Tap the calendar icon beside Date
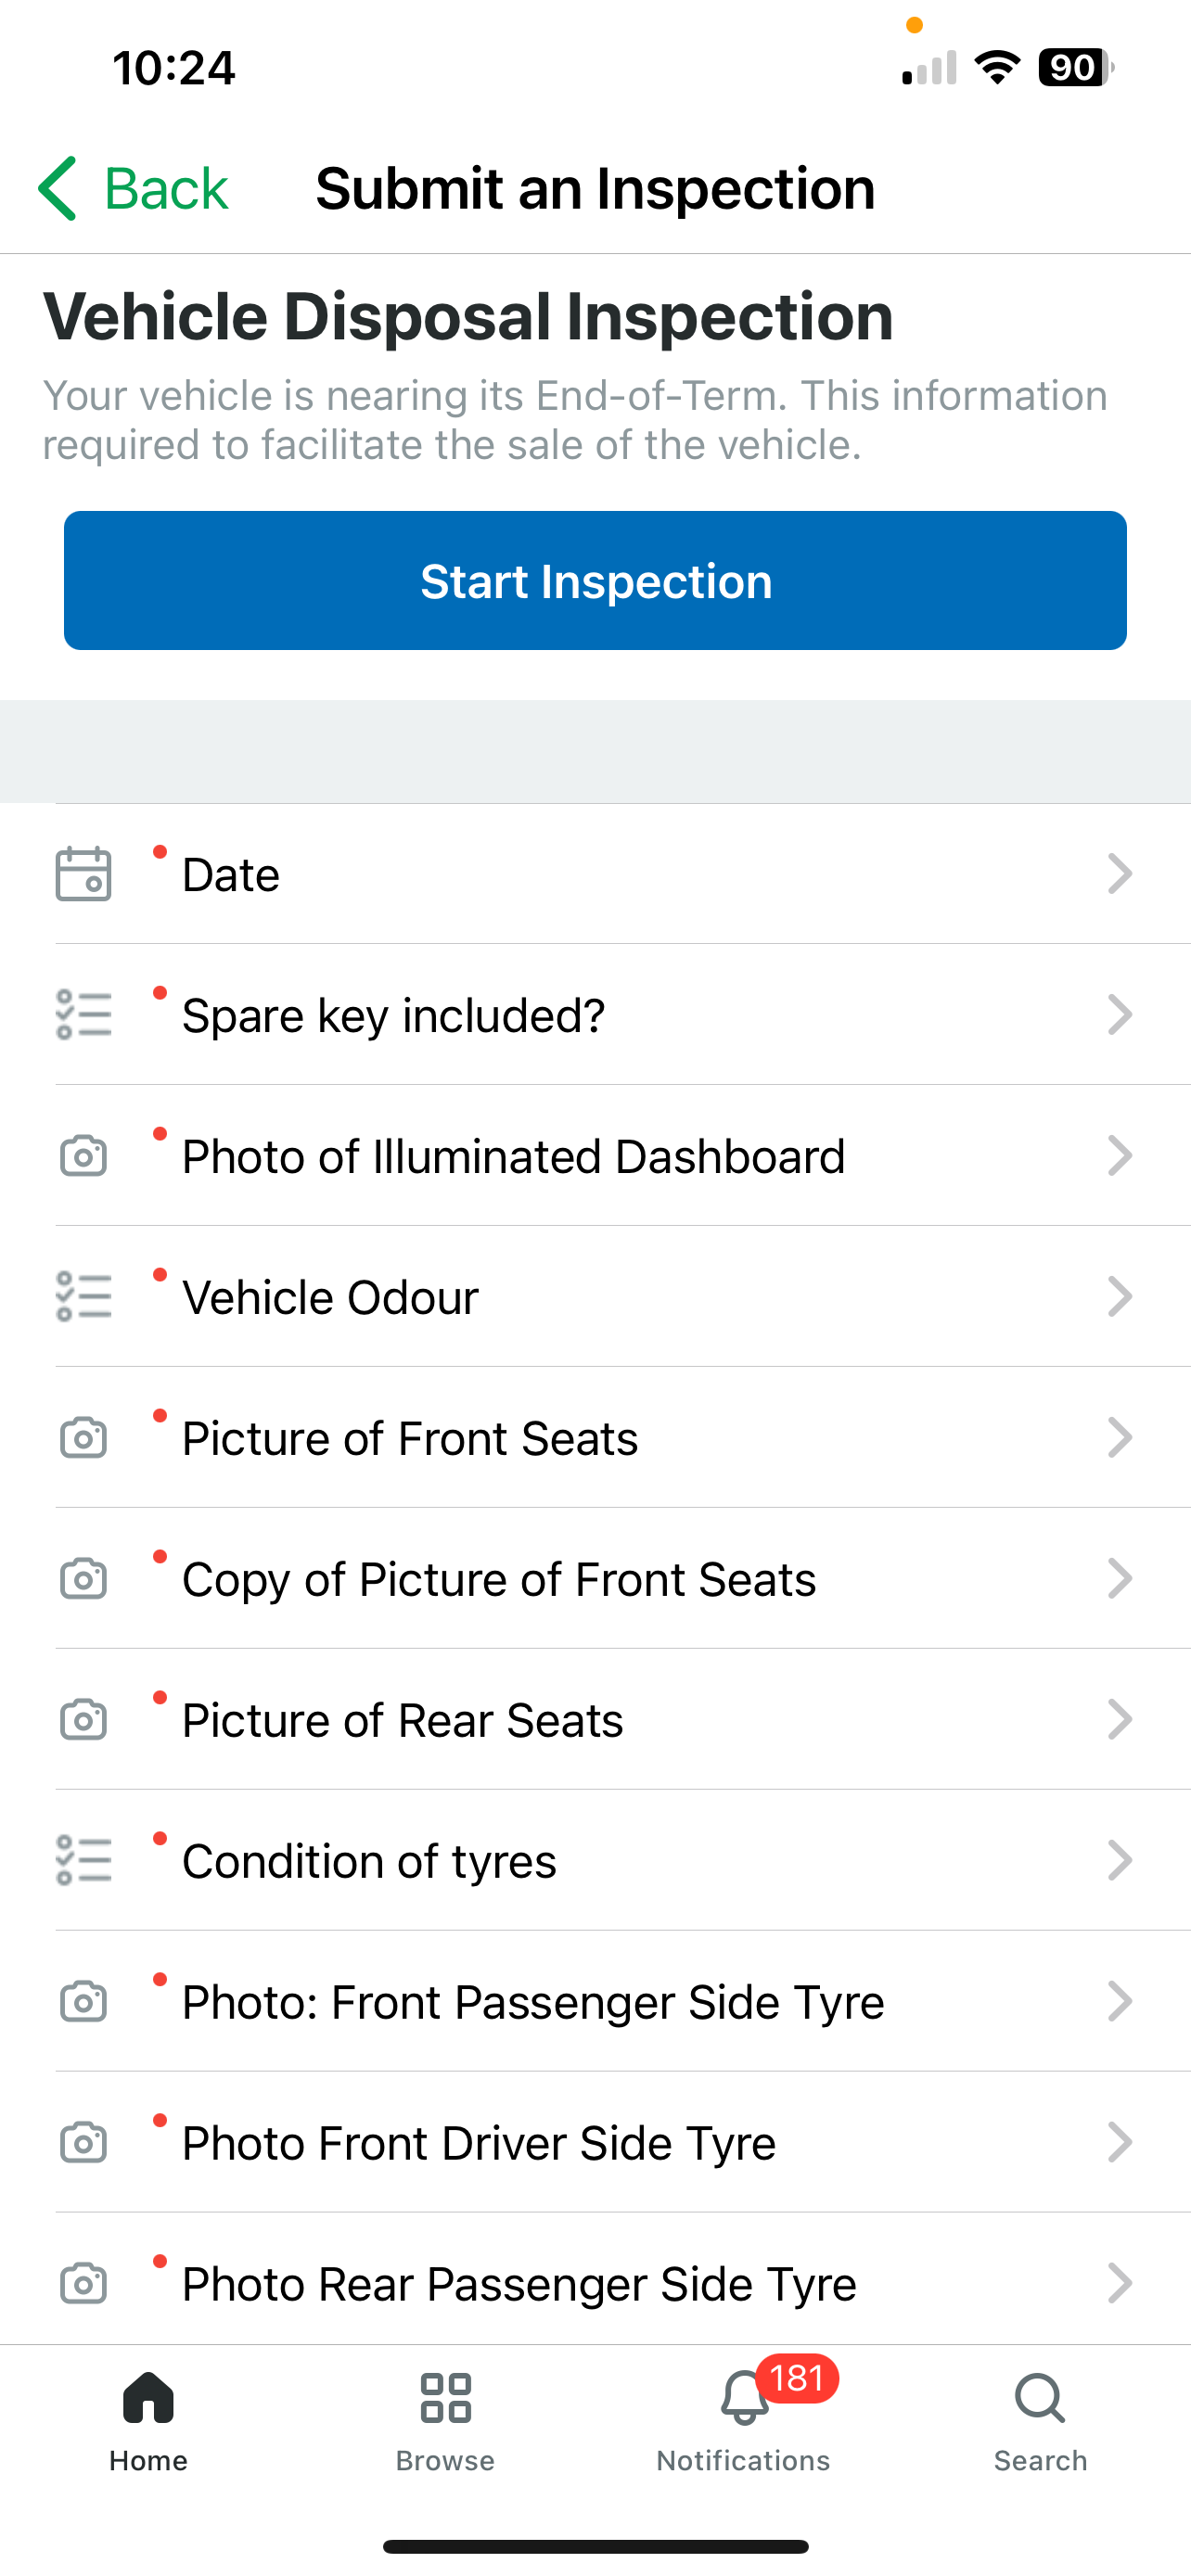 [83, 874]
